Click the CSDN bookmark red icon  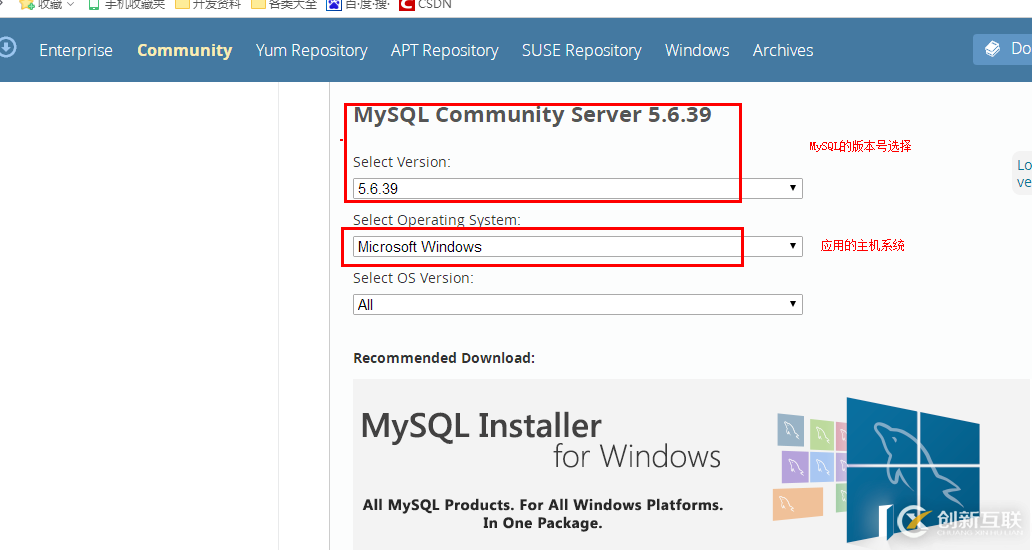[407, 5]
